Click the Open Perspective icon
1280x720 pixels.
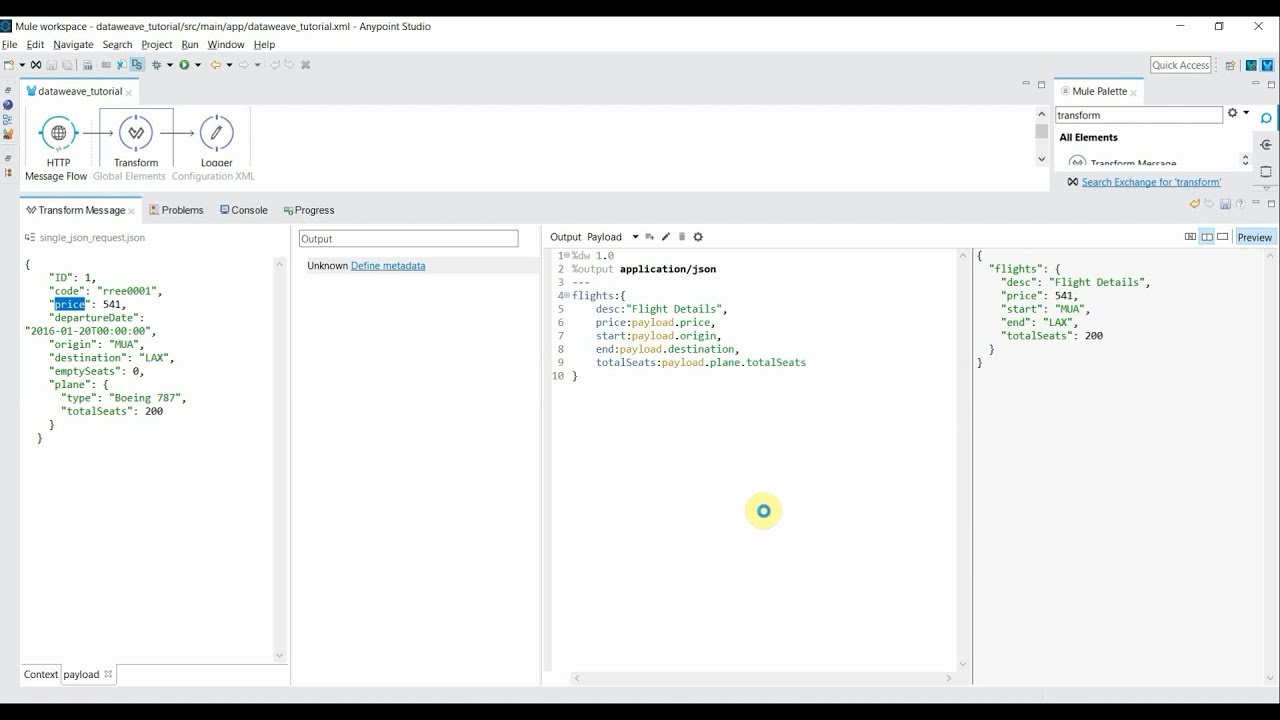coord(1231,65)
